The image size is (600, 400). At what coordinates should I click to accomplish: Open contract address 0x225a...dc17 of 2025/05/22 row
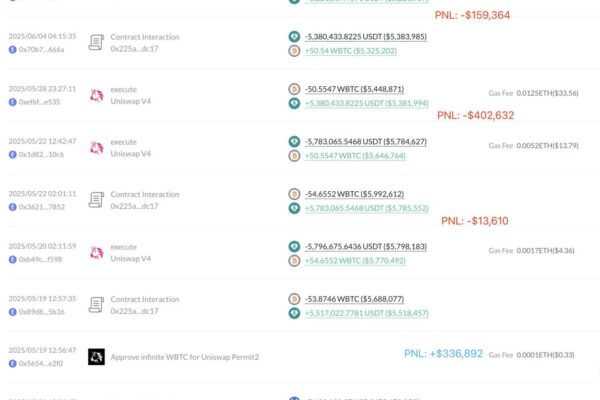coord(134,206)
